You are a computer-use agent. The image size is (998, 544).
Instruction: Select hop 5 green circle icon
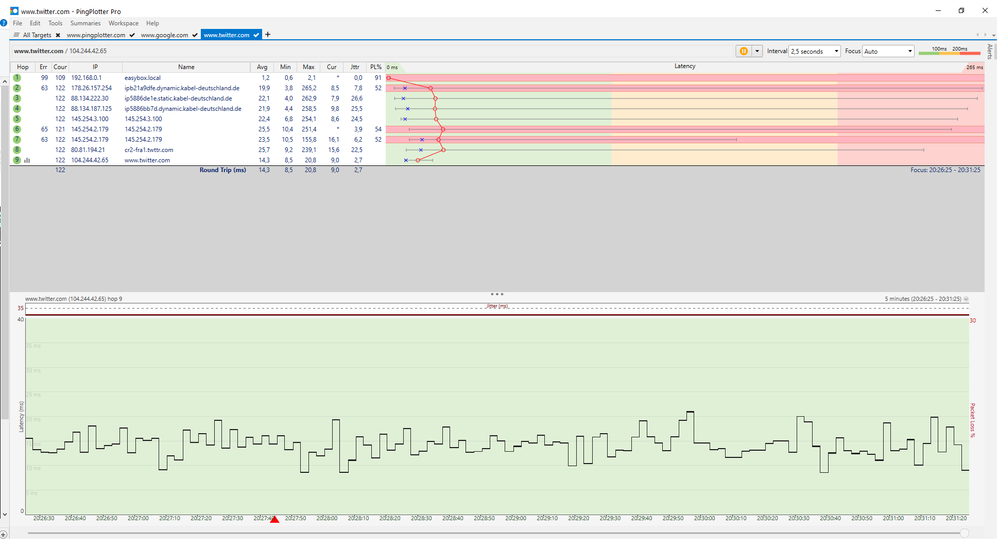coord(17,118)
